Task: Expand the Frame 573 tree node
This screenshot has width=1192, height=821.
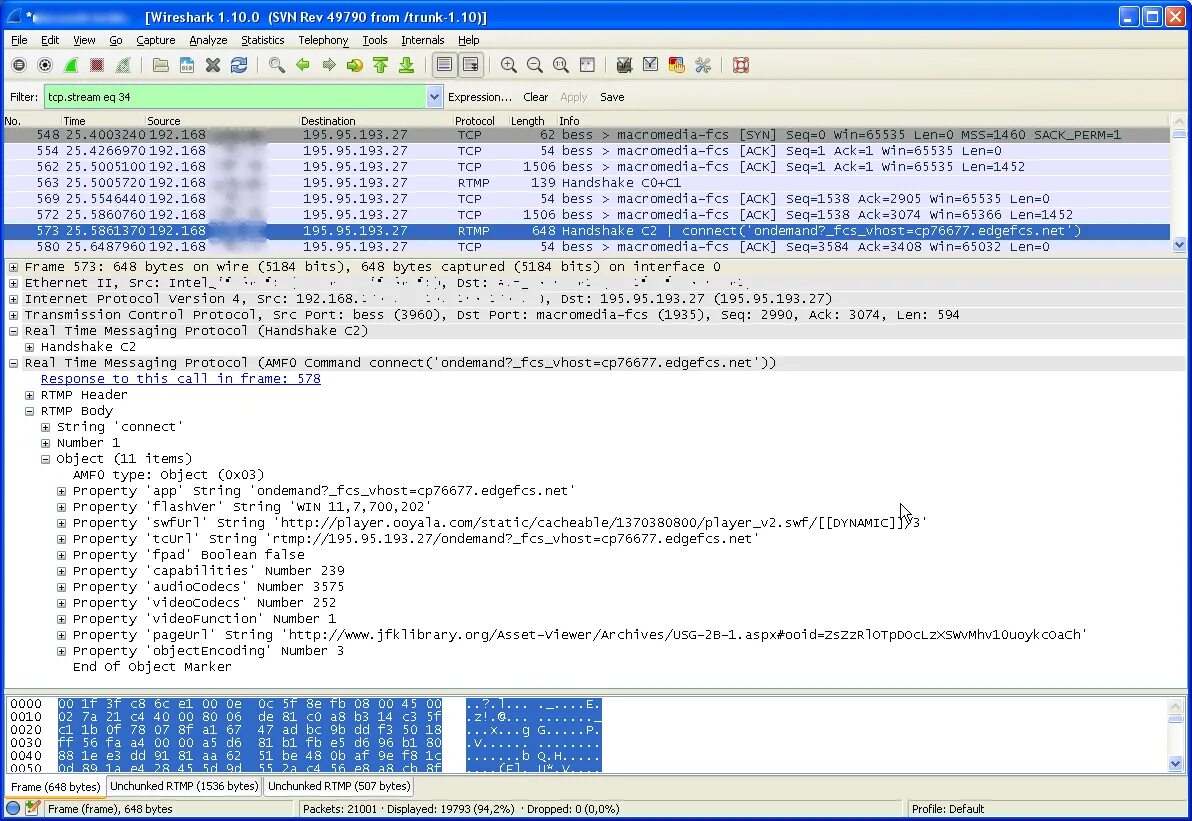Action: (x=13, y=267)
